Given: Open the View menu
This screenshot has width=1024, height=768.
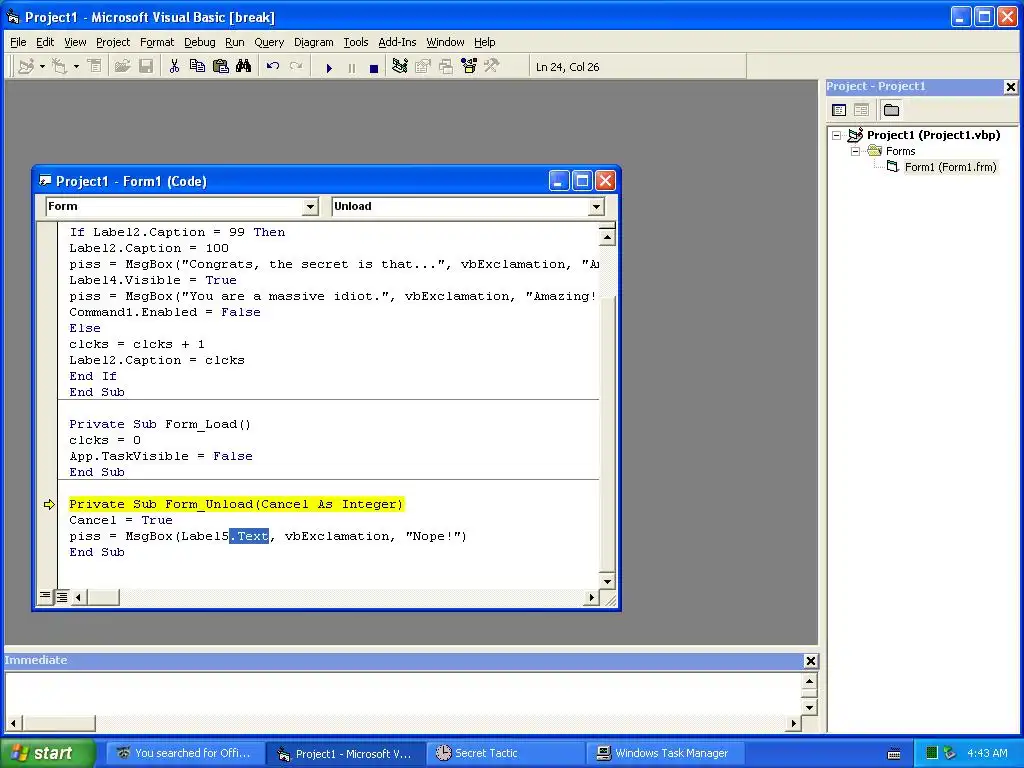Looking at the screenshot, I should coord(75,42).
